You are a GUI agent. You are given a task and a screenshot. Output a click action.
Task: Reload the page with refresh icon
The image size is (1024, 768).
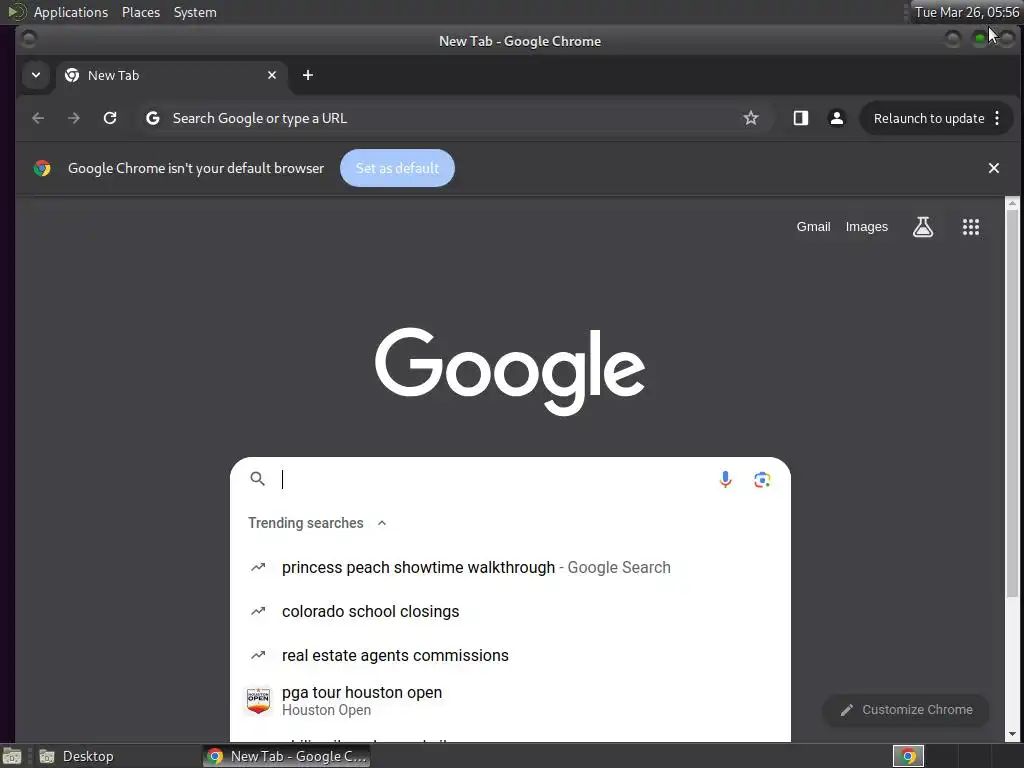pyautogui.click(x=110, y=118)
